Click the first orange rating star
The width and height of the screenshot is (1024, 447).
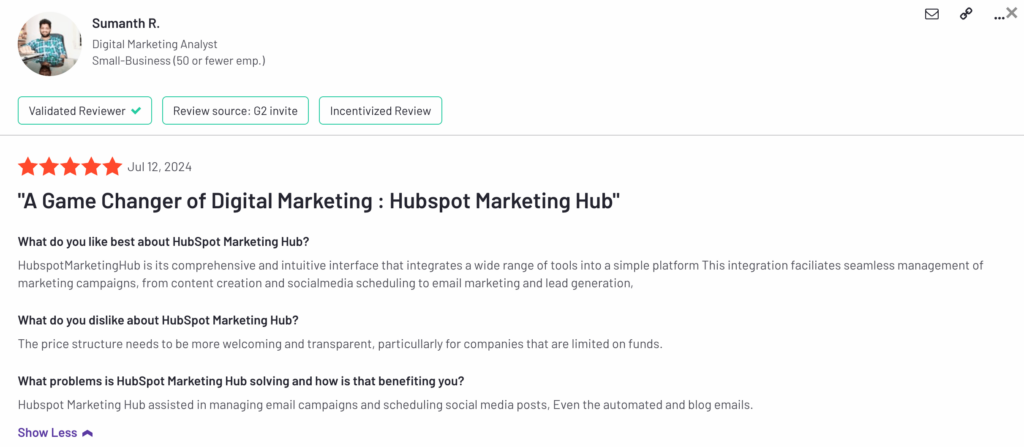tap(27, 167)
